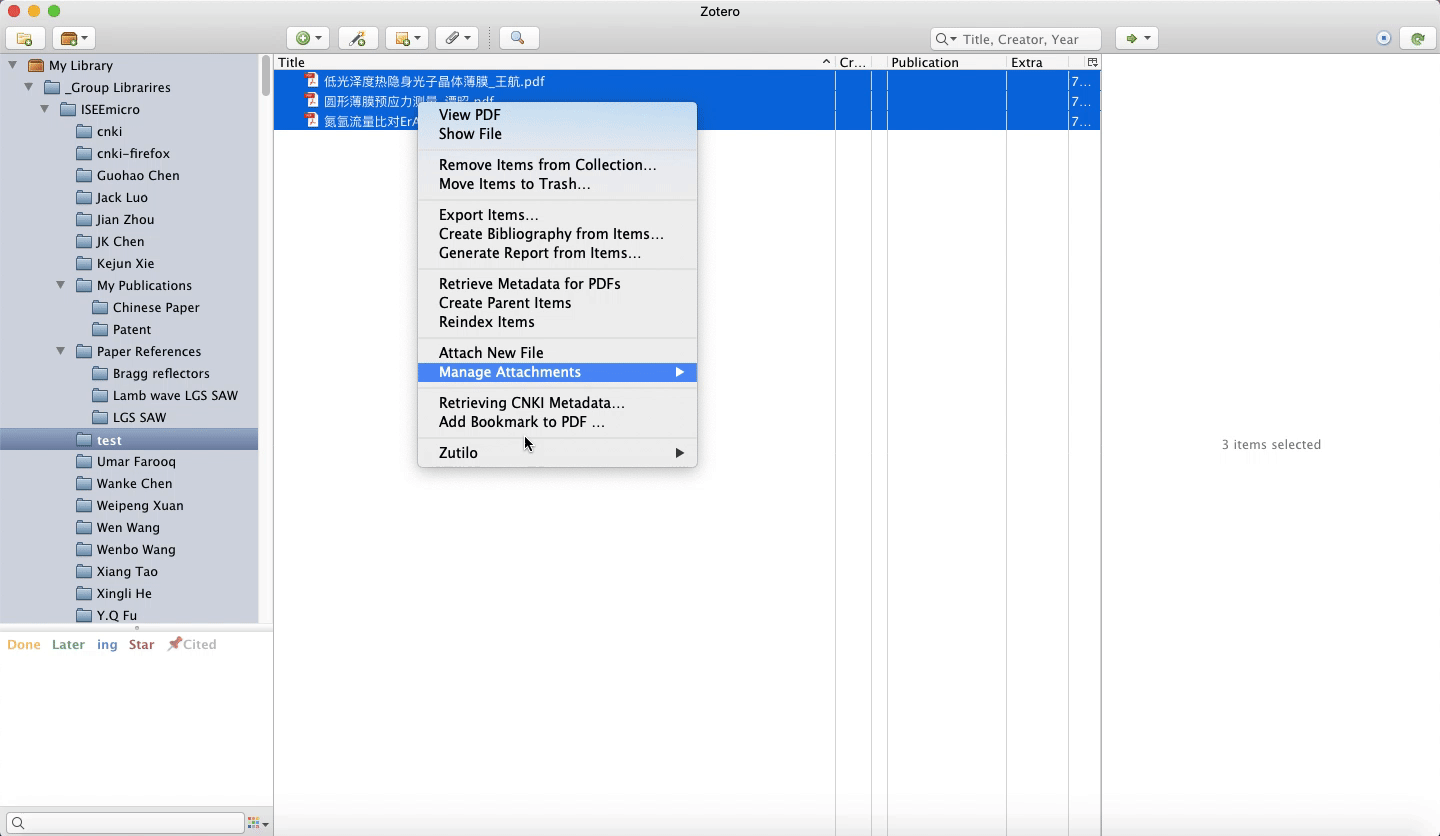1440x836 pixels.
Task: Choose Retrieve Metadata for PDFs
Action: click(x=557, y=284)
